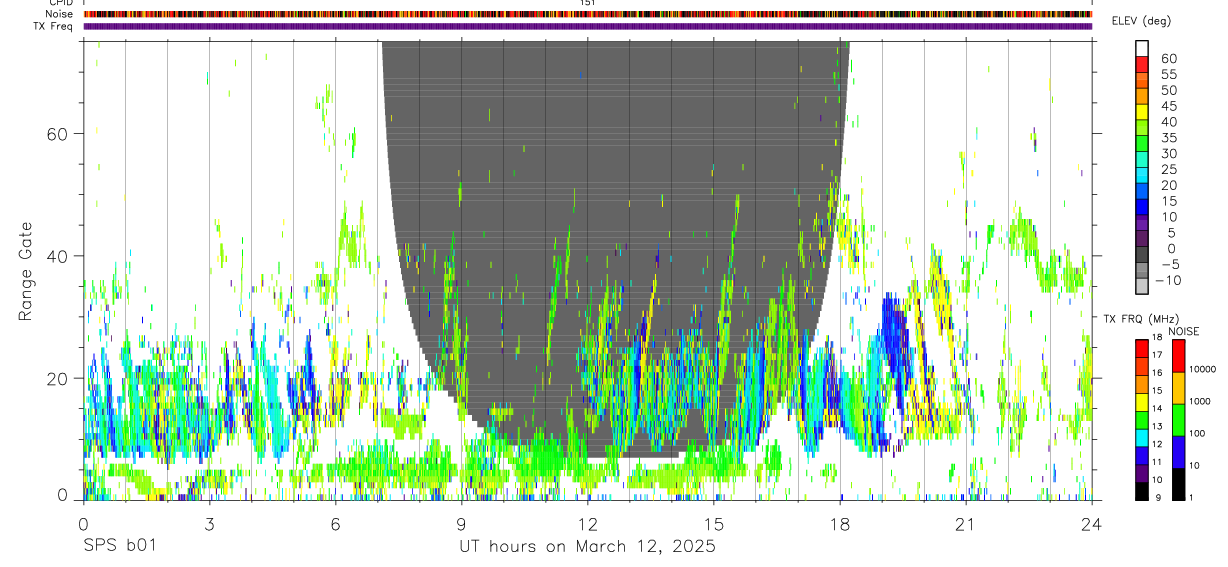Click the '100' label on the NOISE scale
This screenshot has height=567, width=1228.
point(1196,434)
